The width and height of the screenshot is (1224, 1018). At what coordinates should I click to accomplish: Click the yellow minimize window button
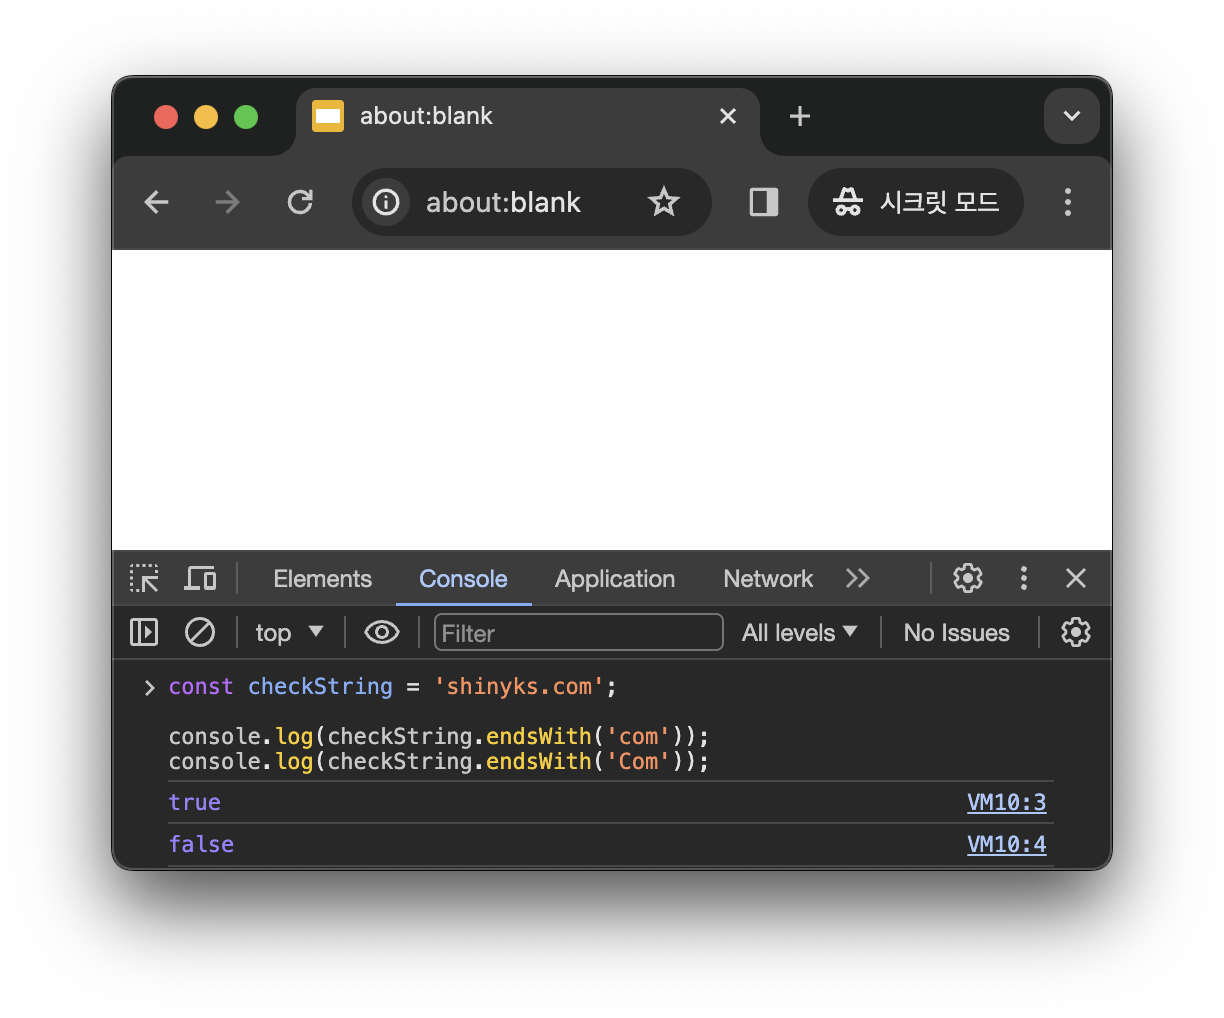tap(206, 117)
